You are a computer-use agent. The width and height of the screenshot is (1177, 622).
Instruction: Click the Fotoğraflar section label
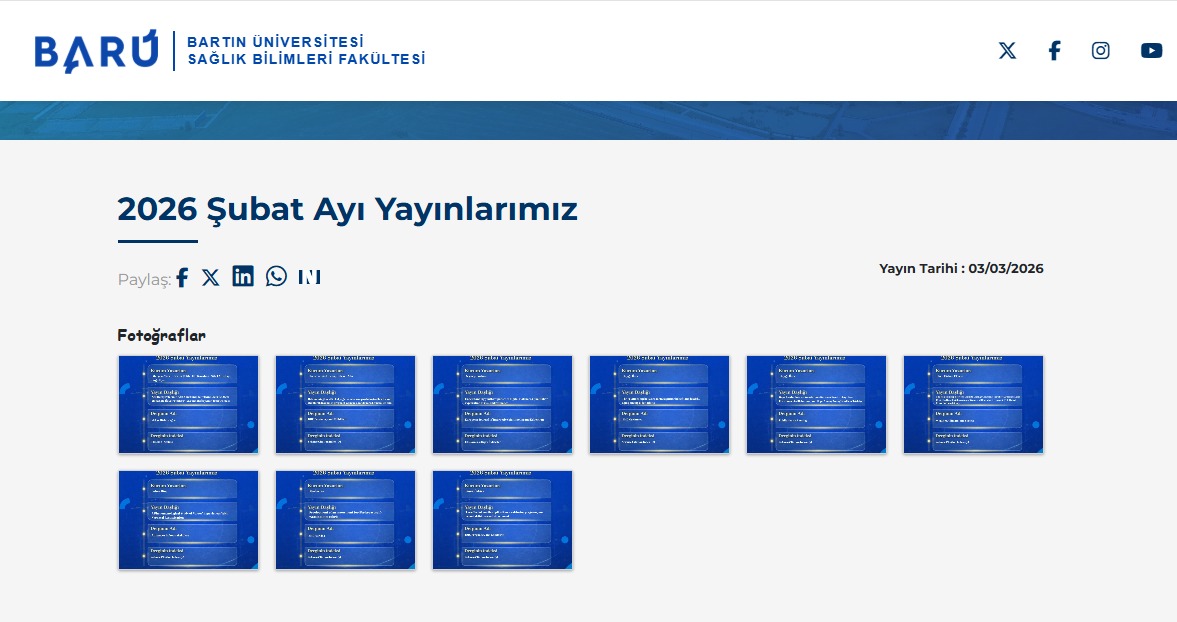161,335
